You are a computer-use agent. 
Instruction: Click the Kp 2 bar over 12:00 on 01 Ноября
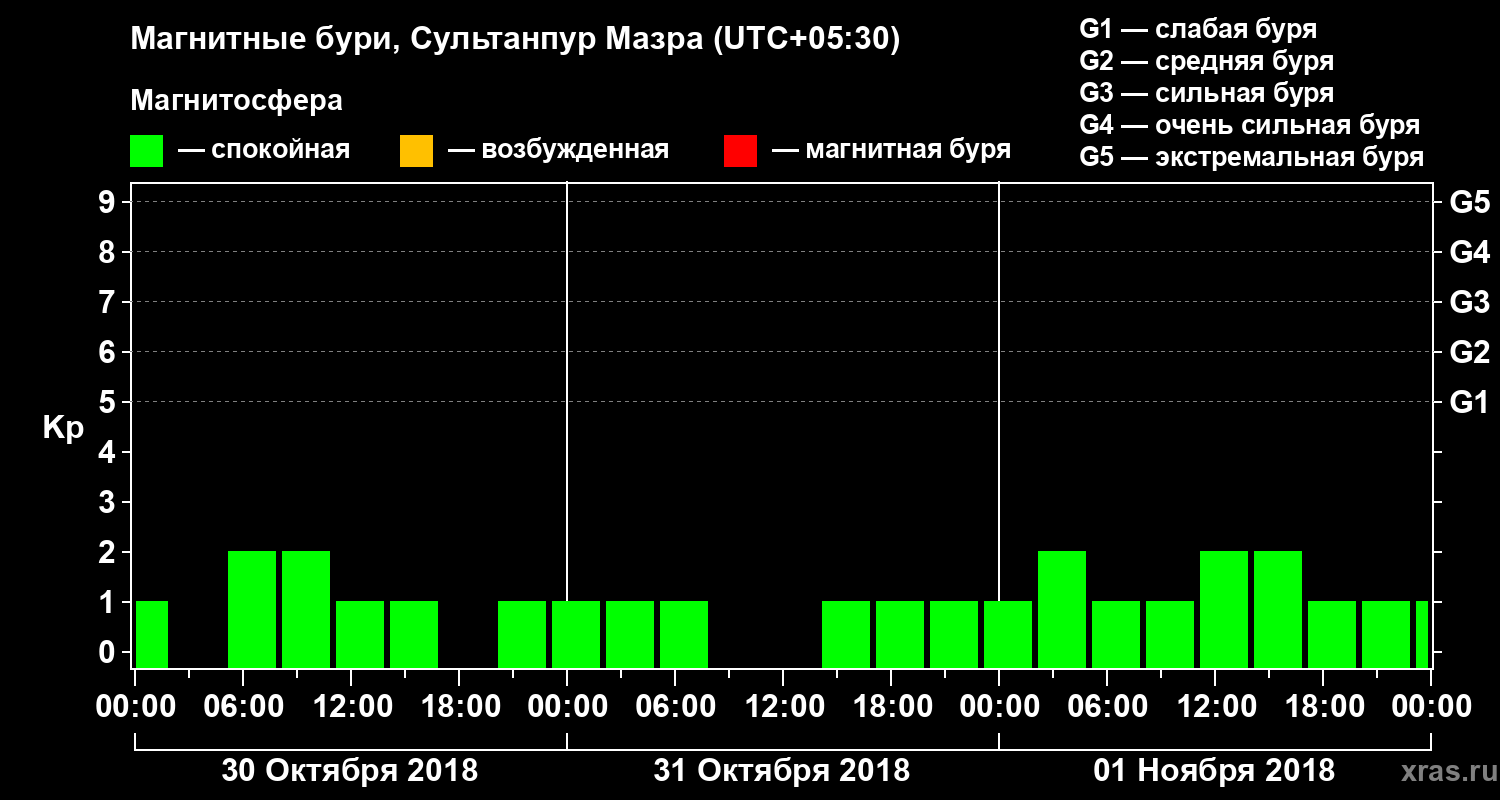tap(1224, 609)
